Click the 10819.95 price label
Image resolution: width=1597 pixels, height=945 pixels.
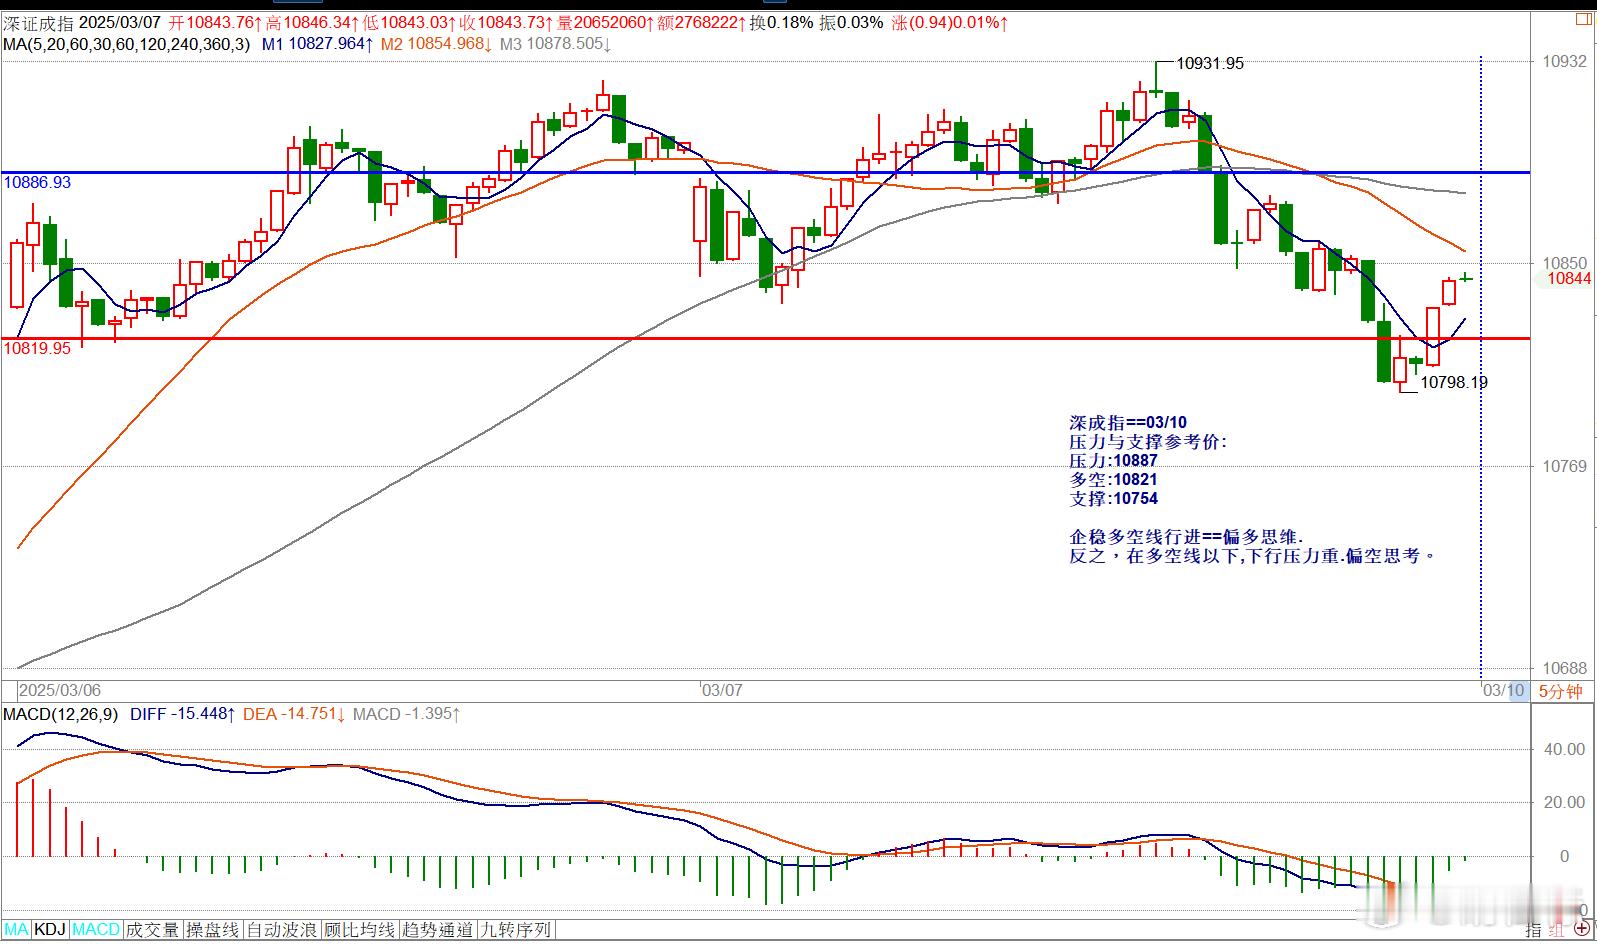tap(37, 349)
